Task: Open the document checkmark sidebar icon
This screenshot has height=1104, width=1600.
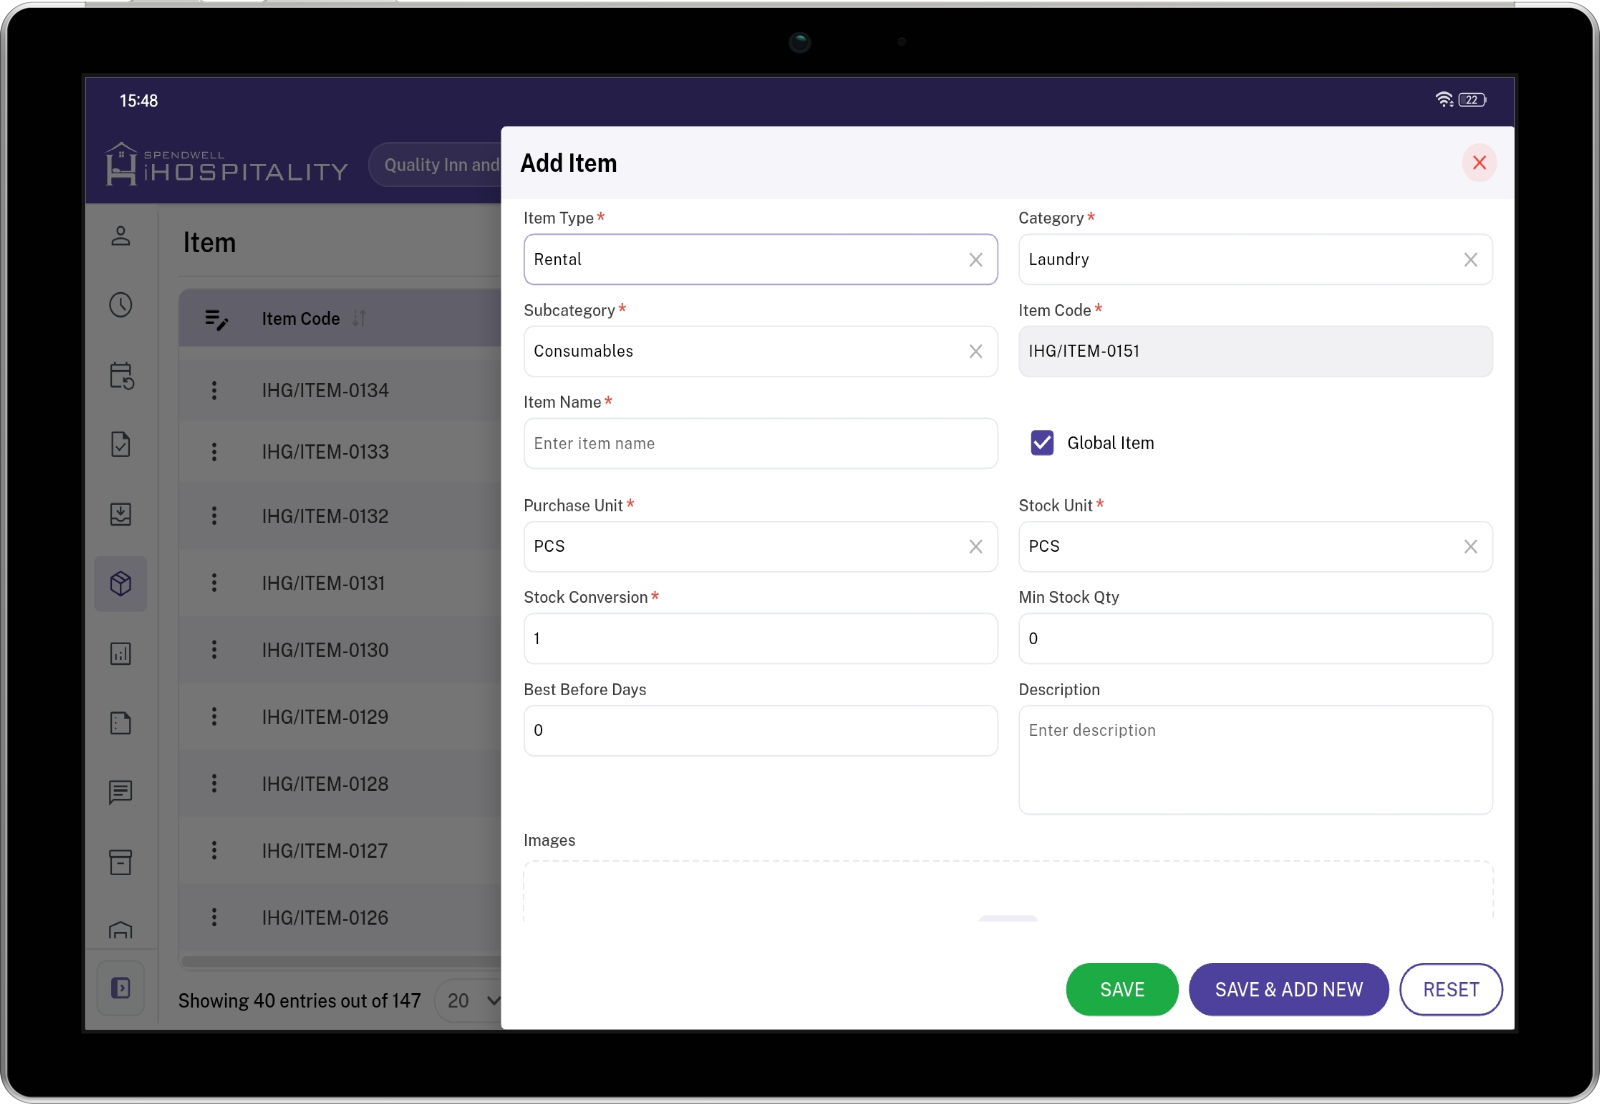Action: [121, 444]
